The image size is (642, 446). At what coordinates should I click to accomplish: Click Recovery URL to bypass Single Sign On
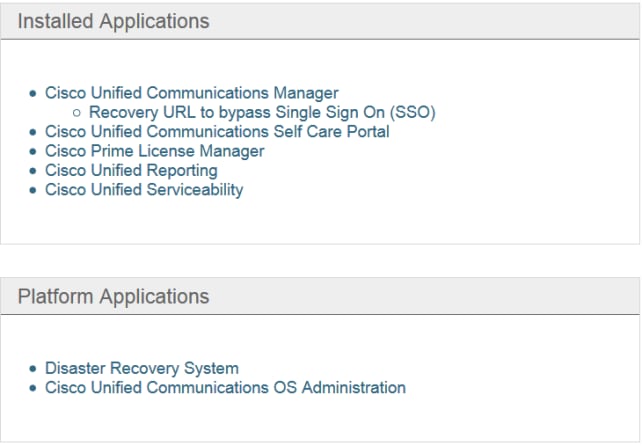tap(262, 112)
